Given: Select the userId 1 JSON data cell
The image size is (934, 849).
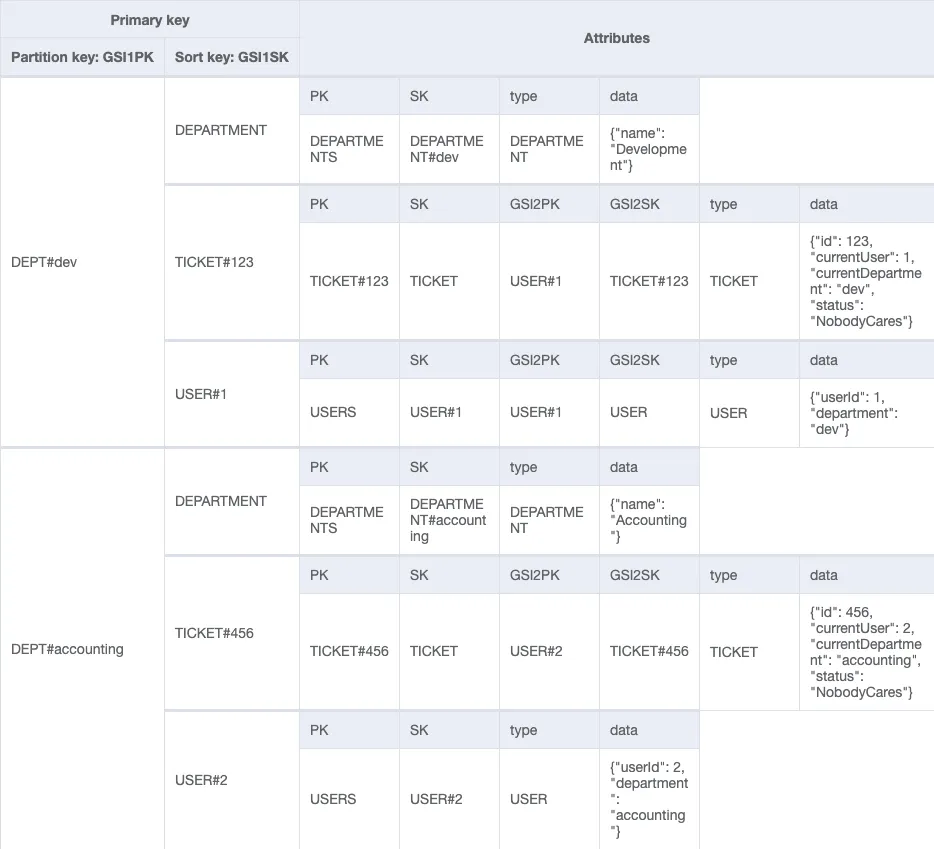Looking at the screenshot, I should pyautogui.click(x=866, y=412).
